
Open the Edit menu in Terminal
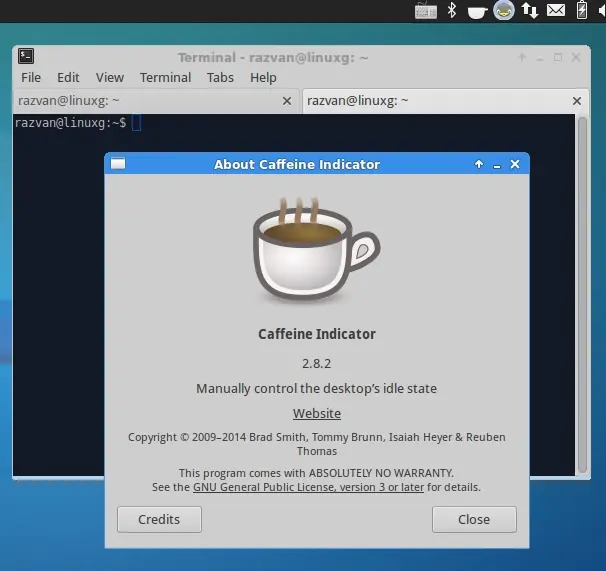(68, 77)
